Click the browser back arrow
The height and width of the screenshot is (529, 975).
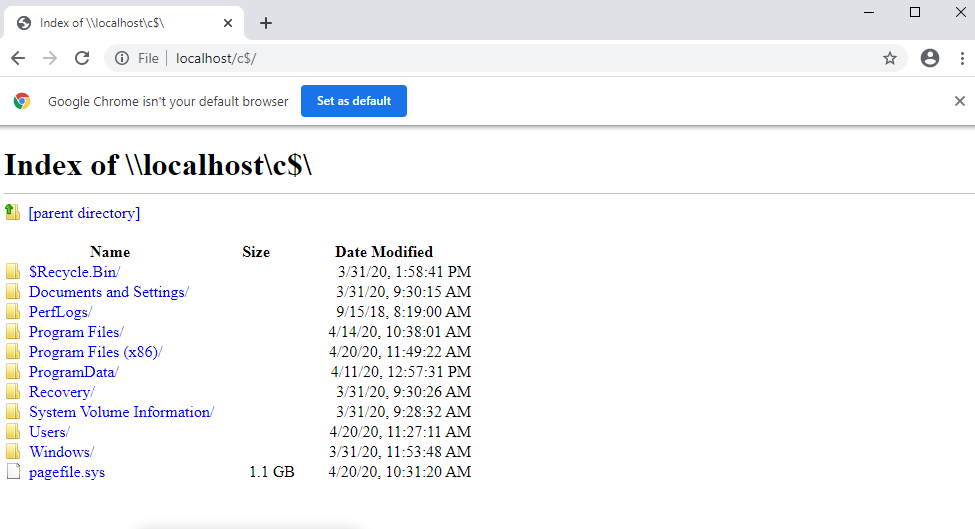tap(18, 58)
